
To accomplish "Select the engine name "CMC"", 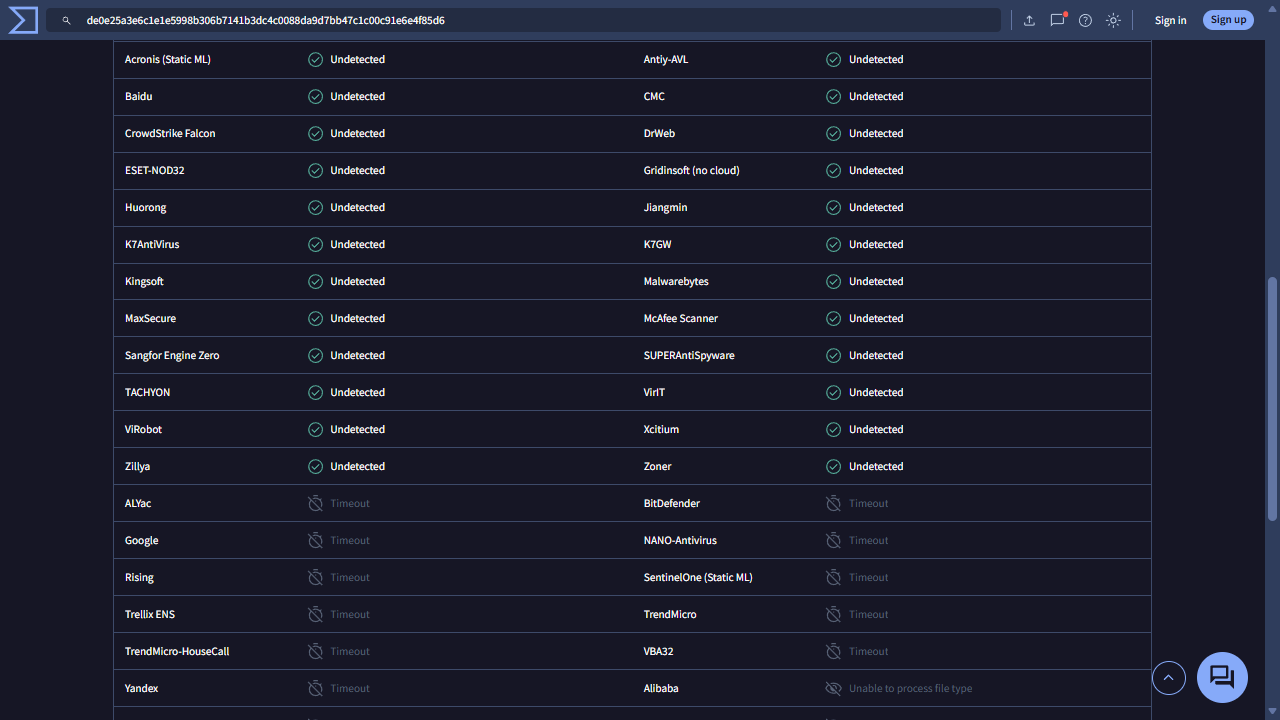I will coord(654,97).
